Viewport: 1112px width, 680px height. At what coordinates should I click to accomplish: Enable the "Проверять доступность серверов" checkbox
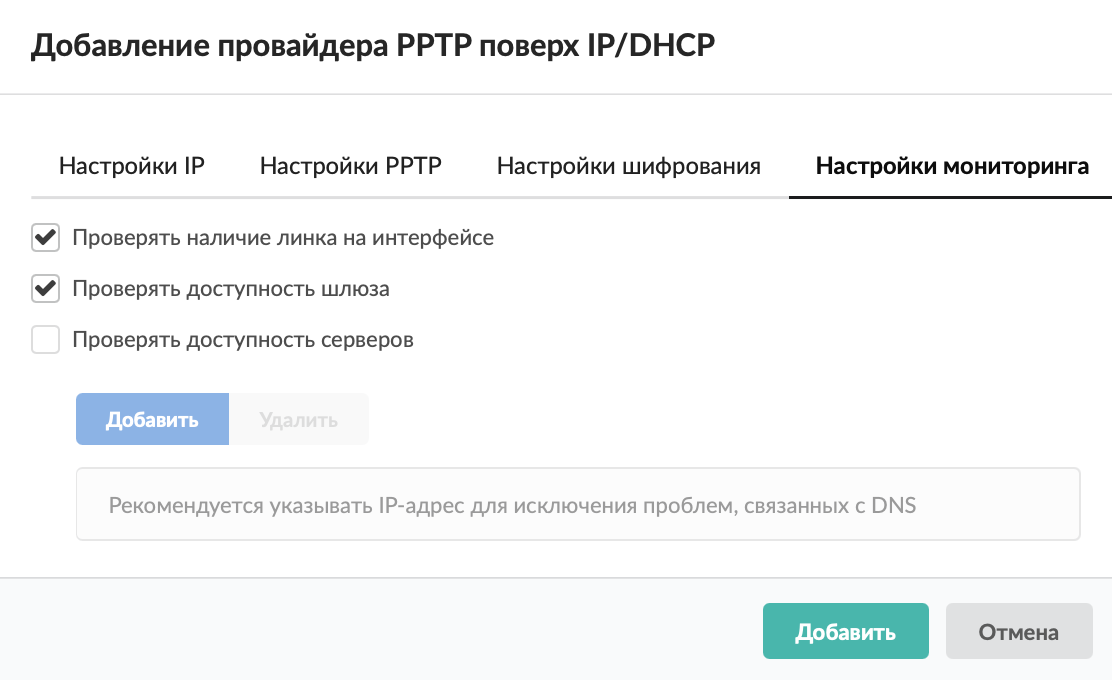45,340
